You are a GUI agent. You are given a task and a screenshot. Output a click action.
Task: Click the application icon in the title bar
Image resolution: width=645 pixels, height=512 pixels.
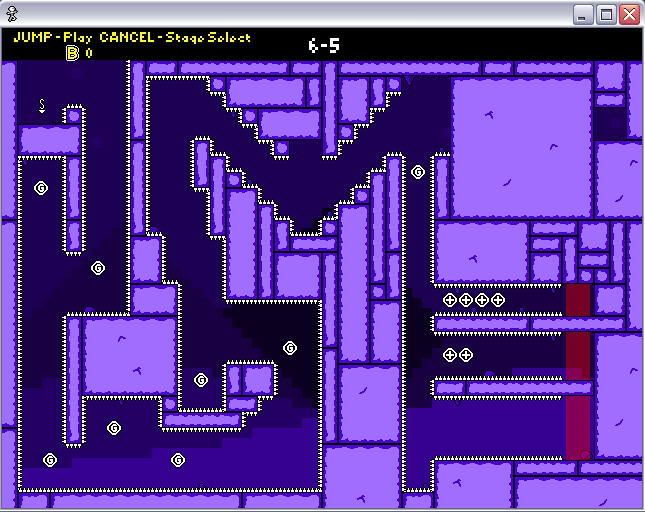coord(13,13)
